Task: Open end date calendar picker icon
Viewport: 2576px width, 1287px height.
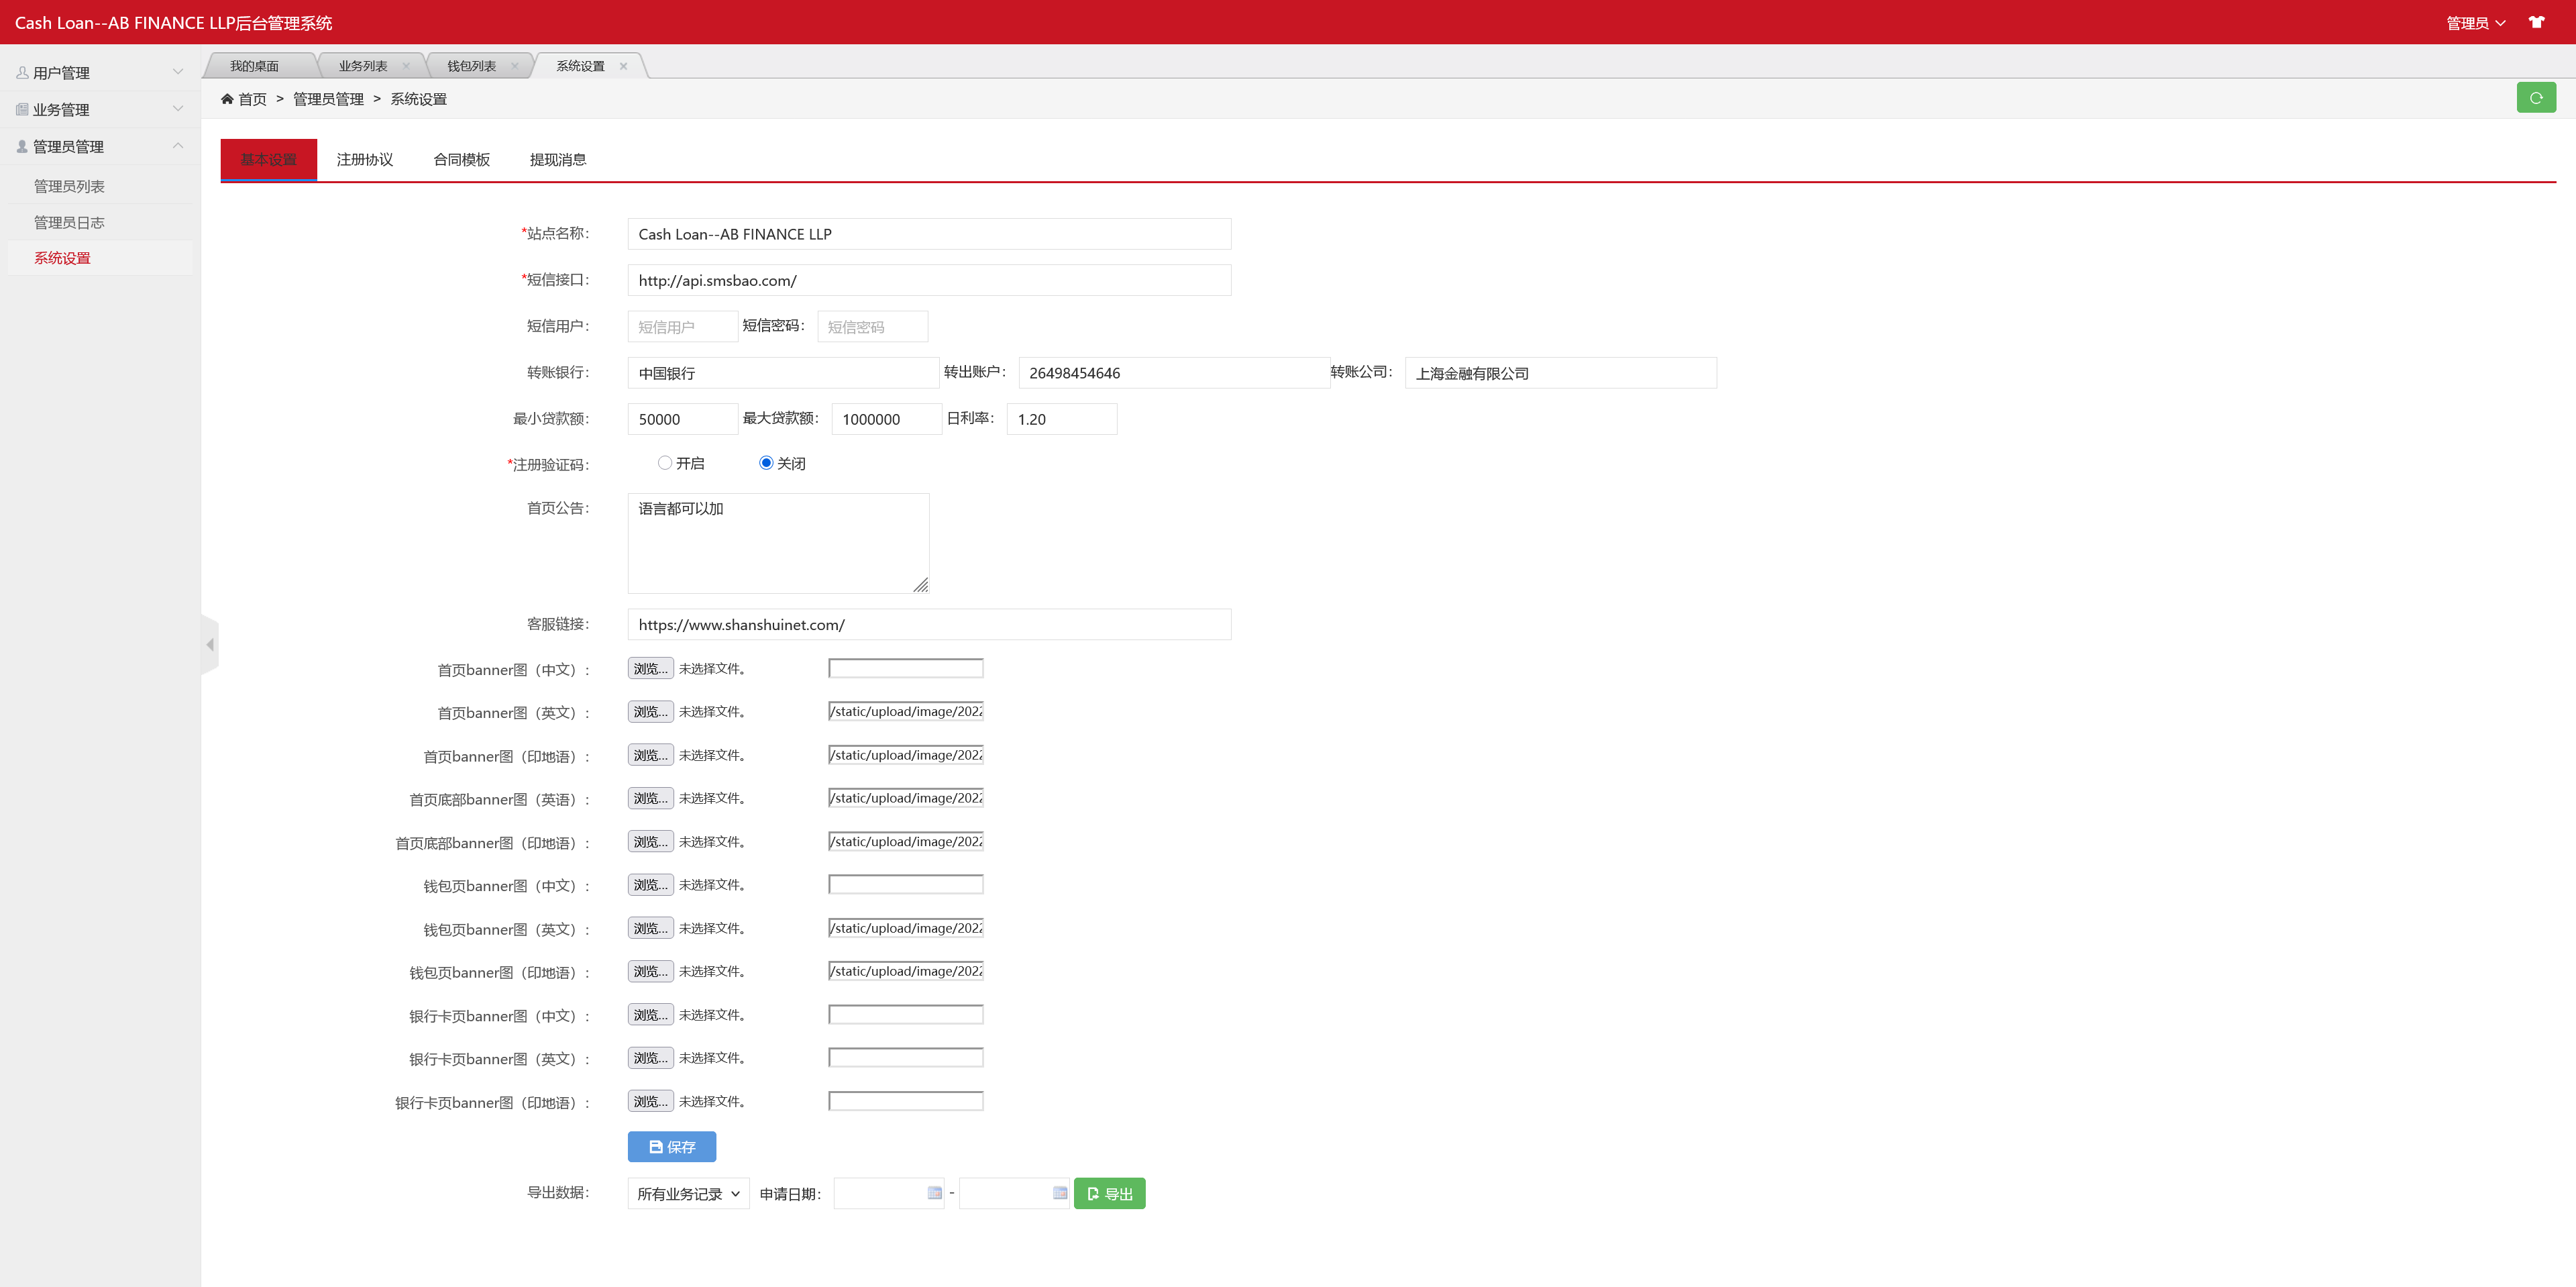Action: point(1059,1193)
